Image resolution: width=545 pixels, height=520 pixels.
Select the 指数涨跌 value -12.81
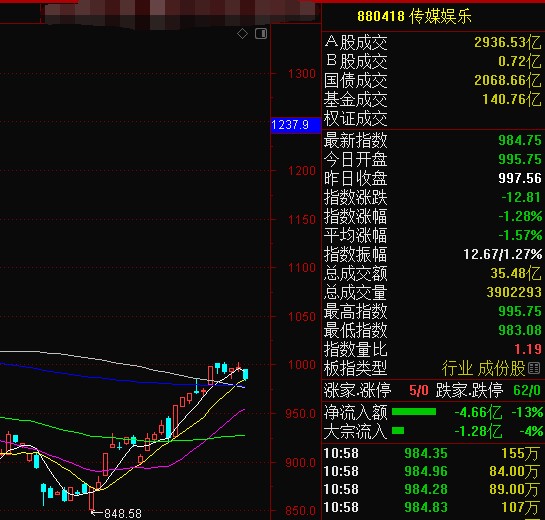(521, 197)
